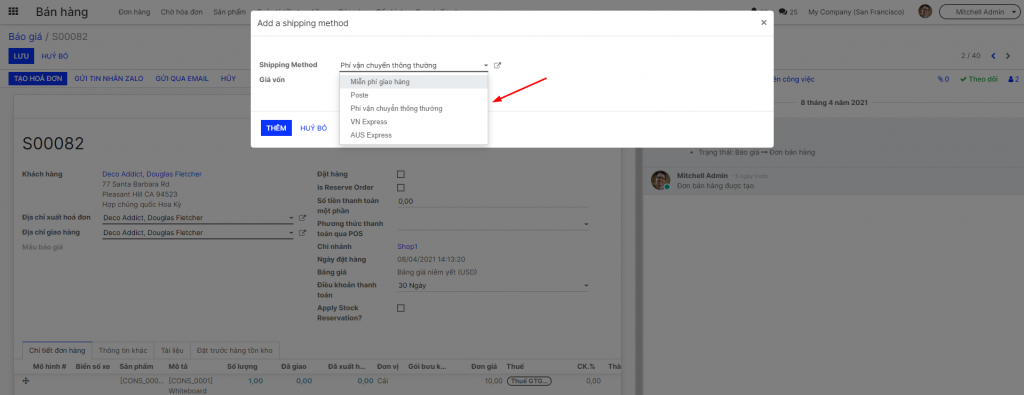The image size is (1024, 395).
Task: Click the Thuế GTG tax tag on order line
Action: pyautogui.click(x=529, y=381)
